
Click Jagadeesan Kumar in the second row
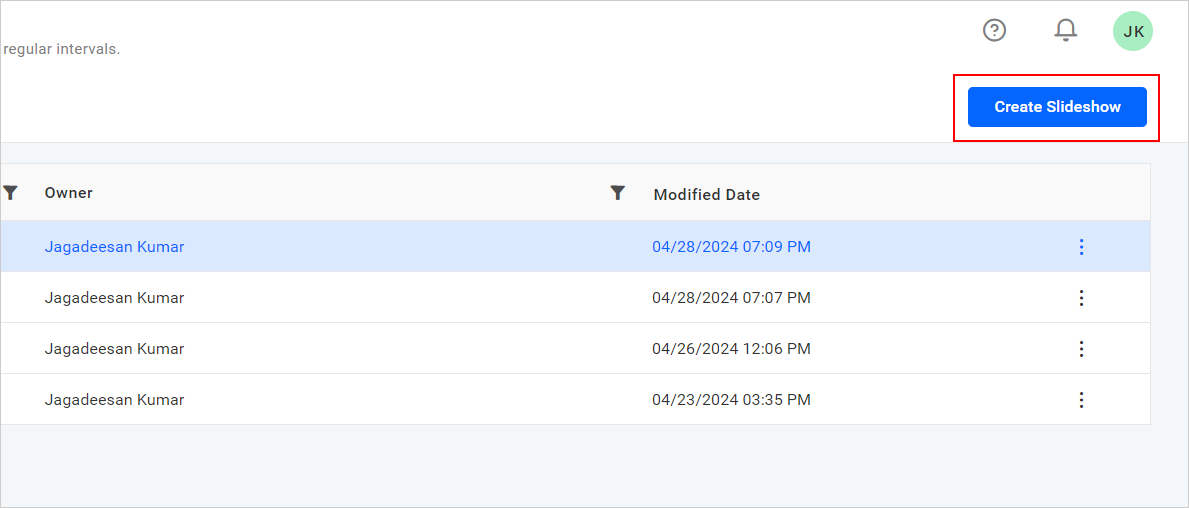click(114, 298)
